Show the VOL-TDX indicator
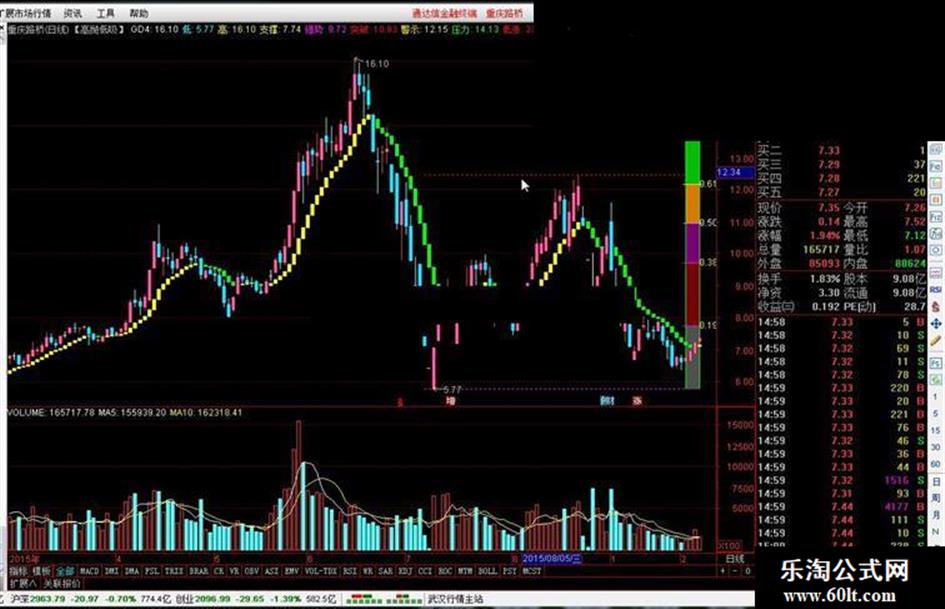This screenshot has width=945, height=609. point(321,570)
